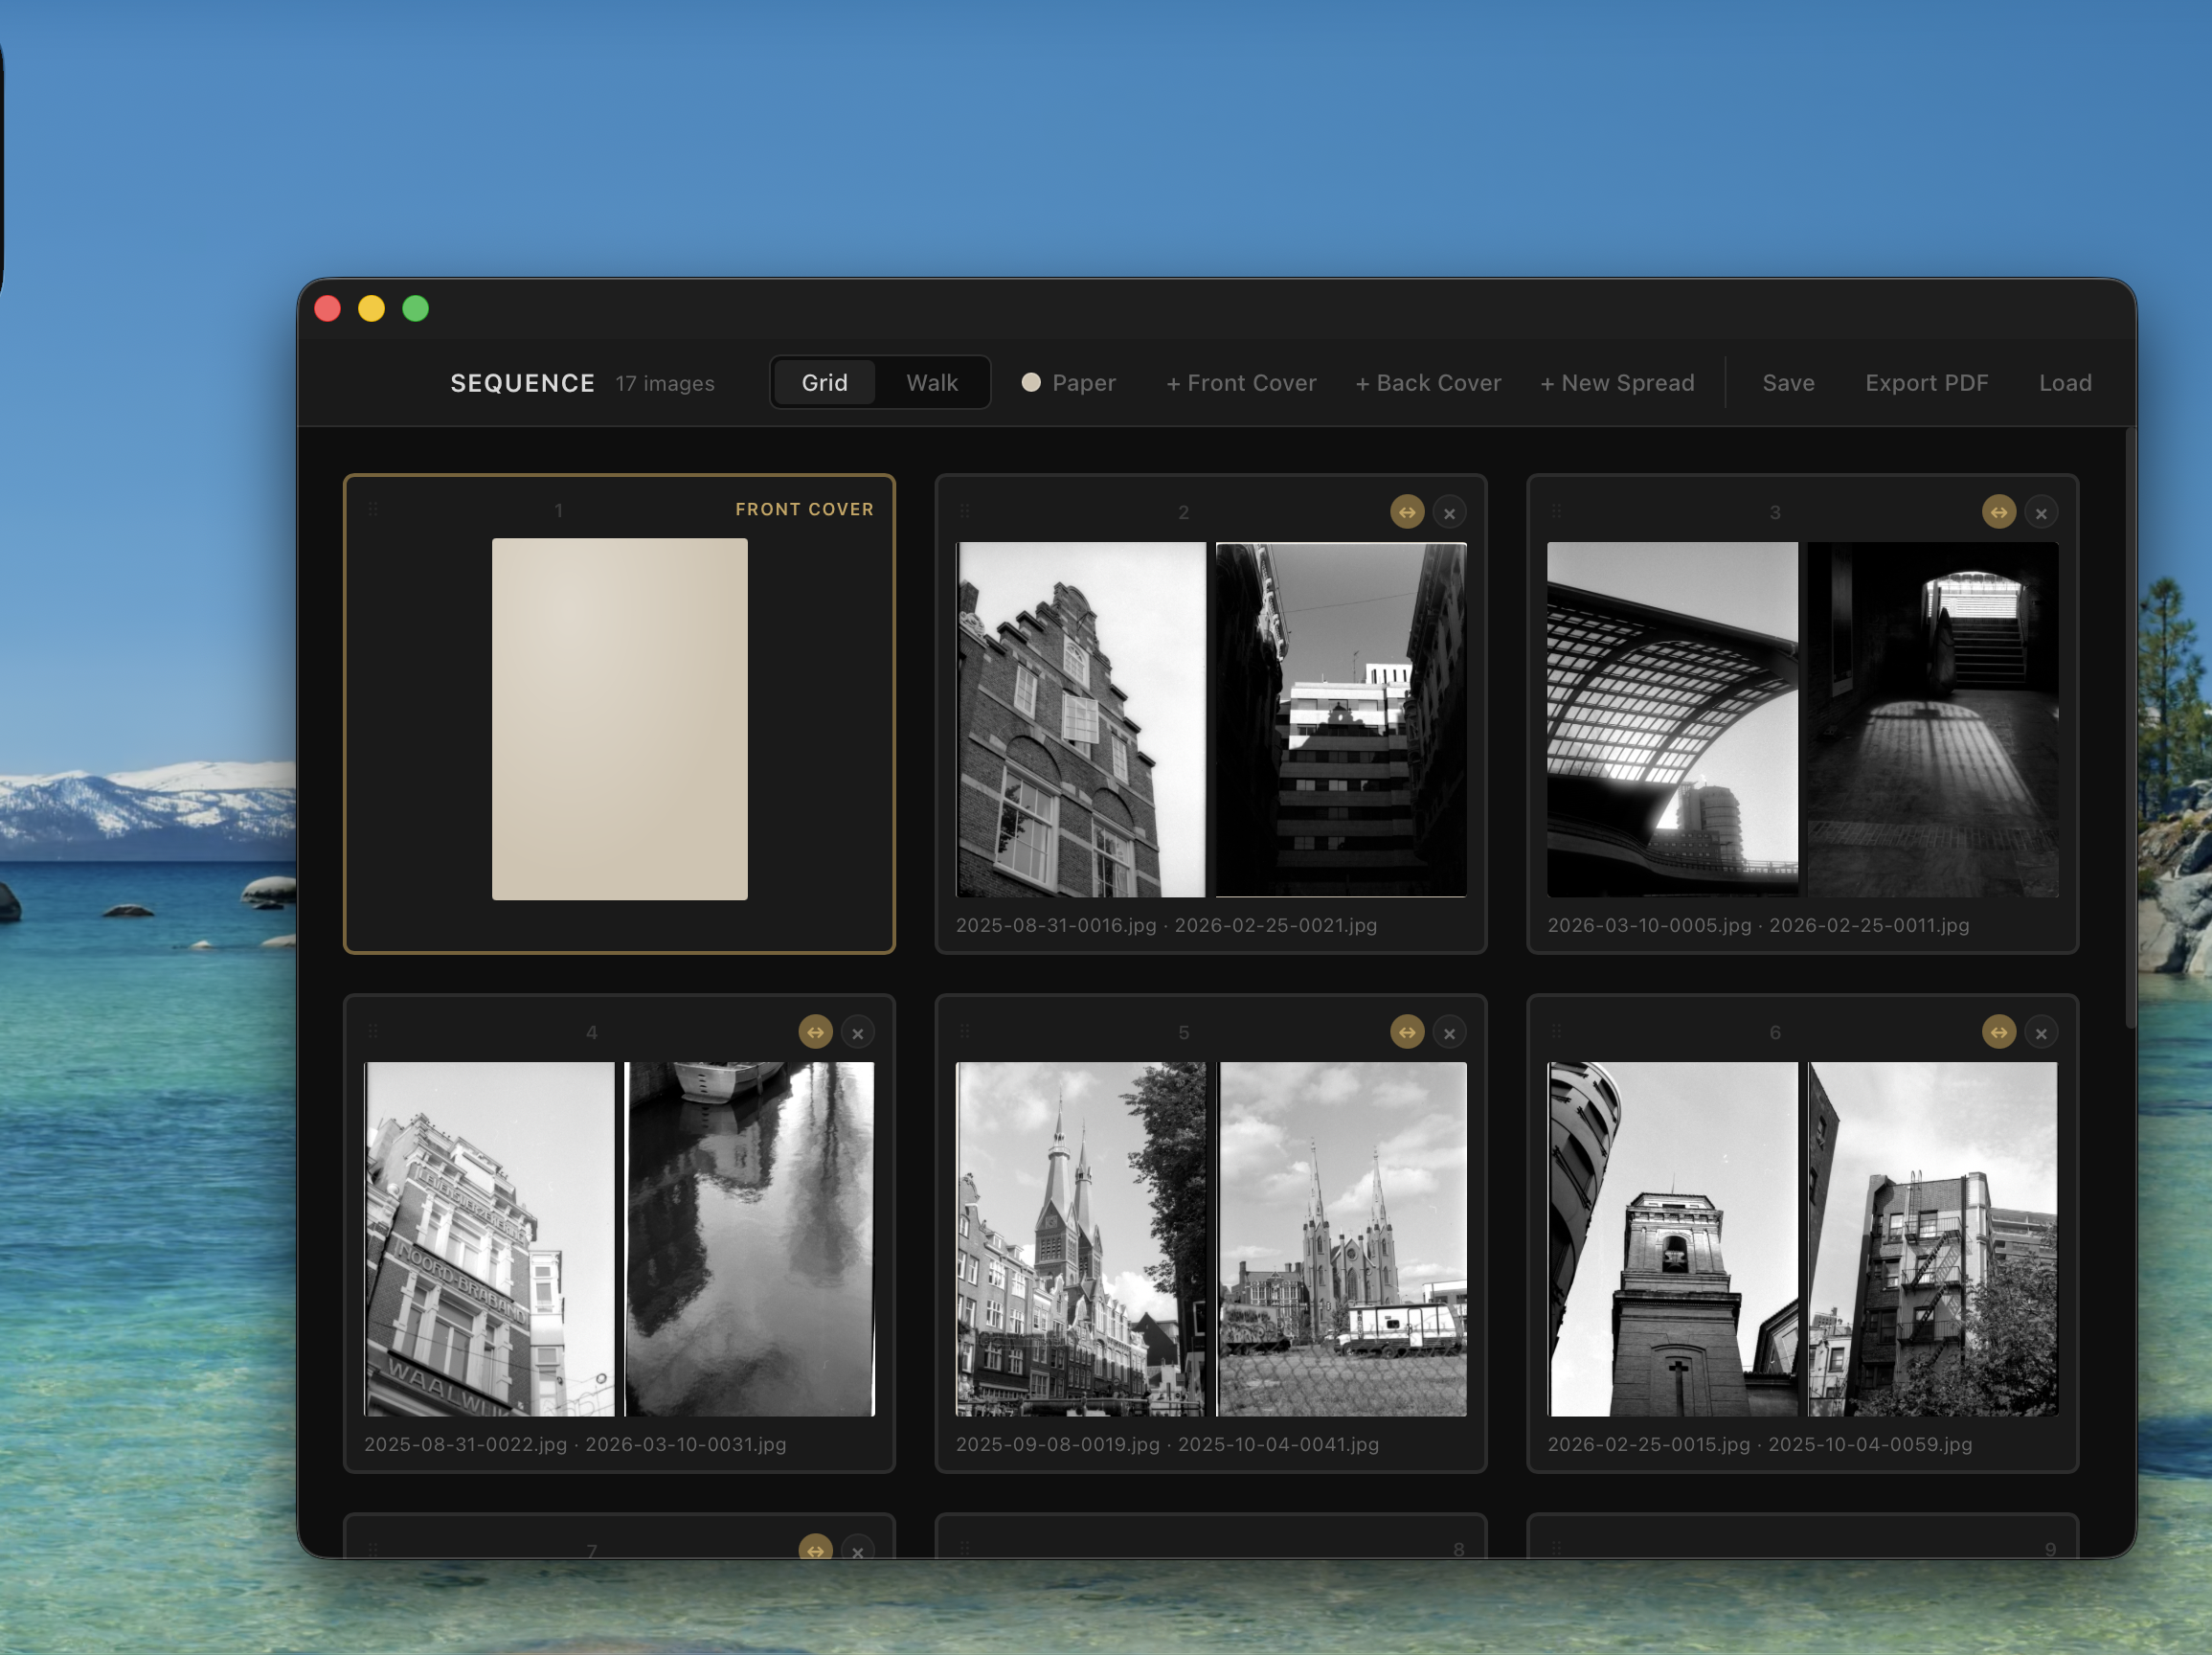Select photo 2025-10-04-0041.jpg church behind fence
The image size is (2212, 1655).
pos(1341,1239)
